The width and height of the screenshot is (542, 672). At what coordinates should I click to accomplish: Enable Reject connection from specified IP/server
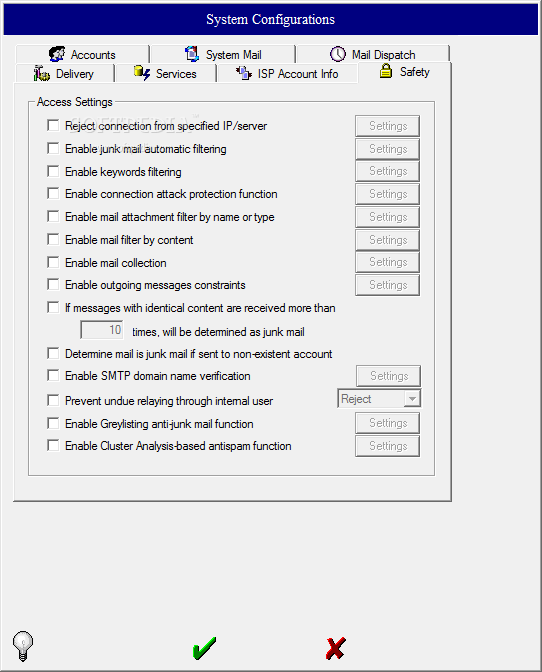click(x=53, y=126)
